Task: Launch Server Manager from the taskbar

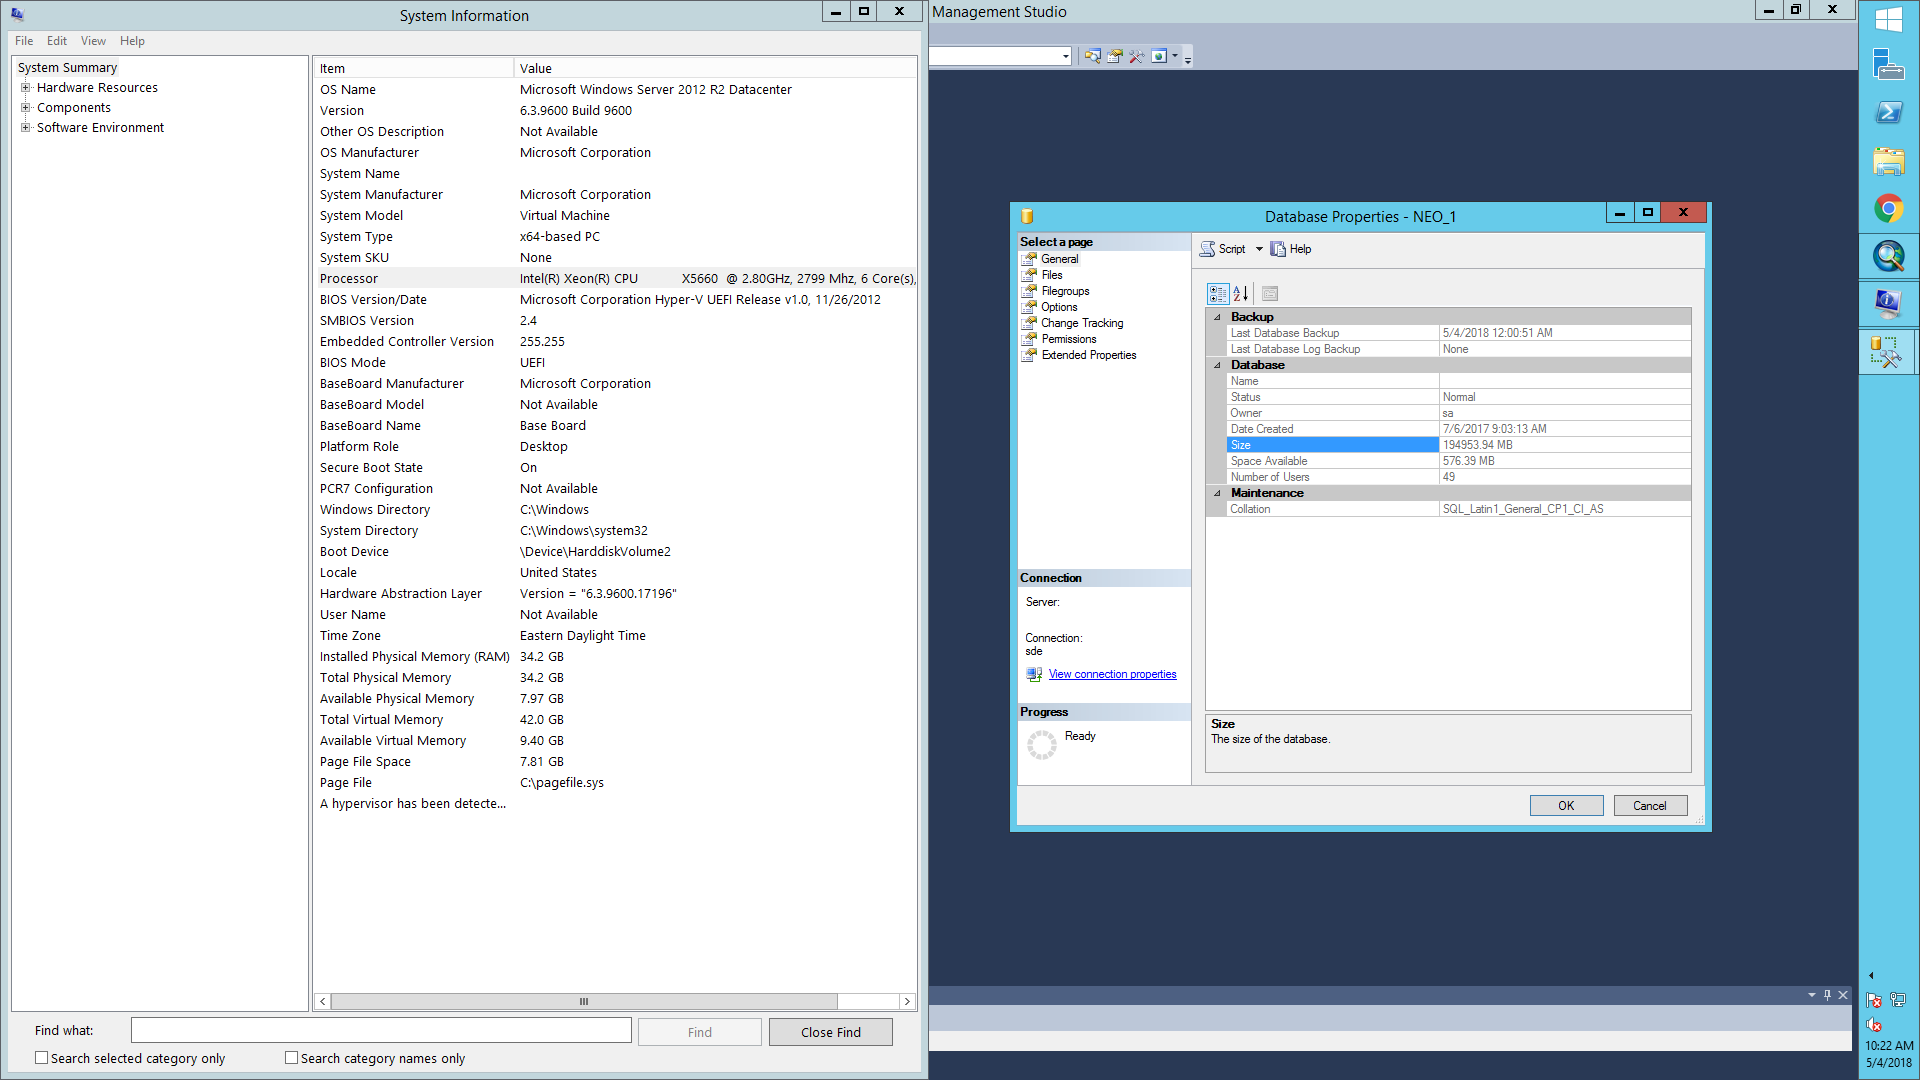Action: (1889, 65)
